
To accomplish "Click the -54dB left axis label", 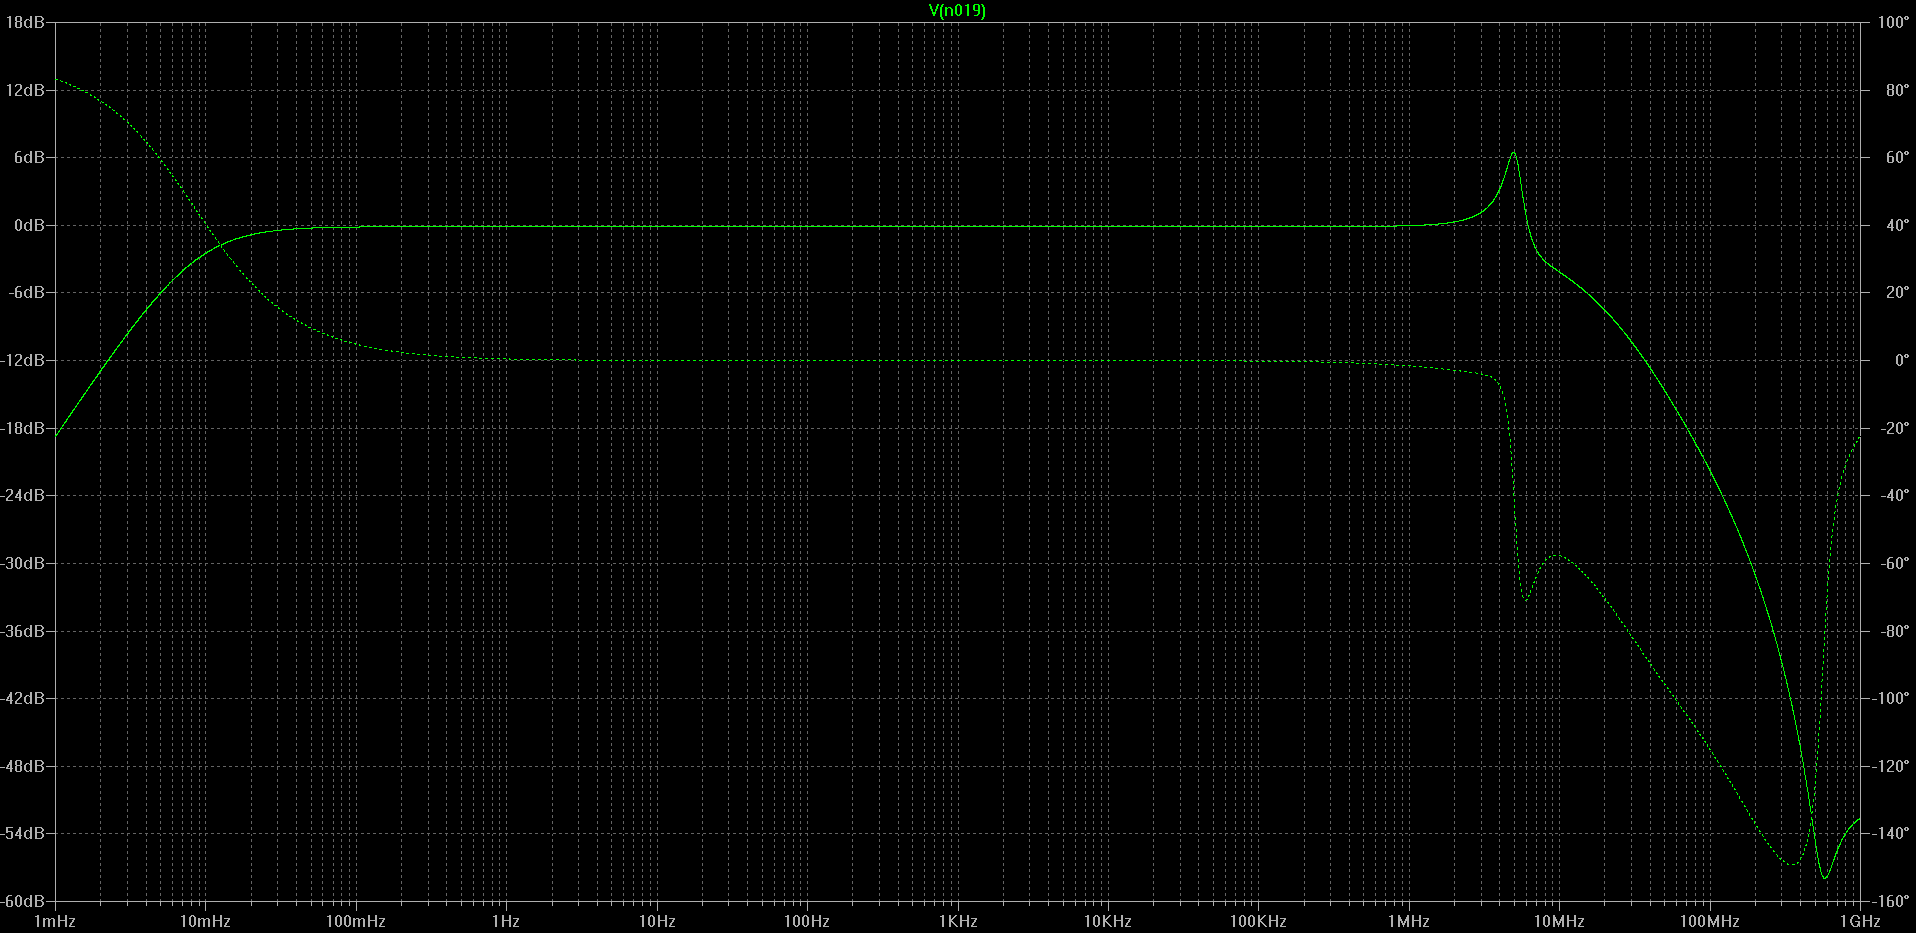I will point(23,833).
